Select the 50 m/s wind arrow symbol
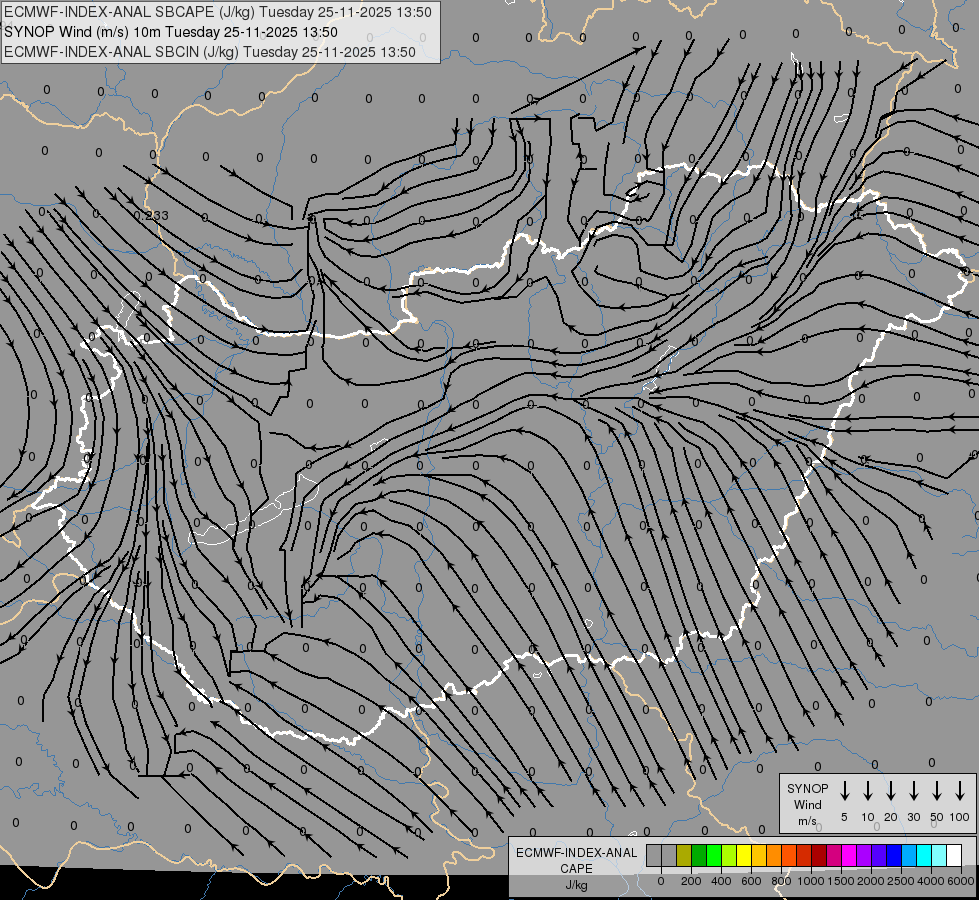Viewport: 979px width, 900px height. tap(937, 791)
